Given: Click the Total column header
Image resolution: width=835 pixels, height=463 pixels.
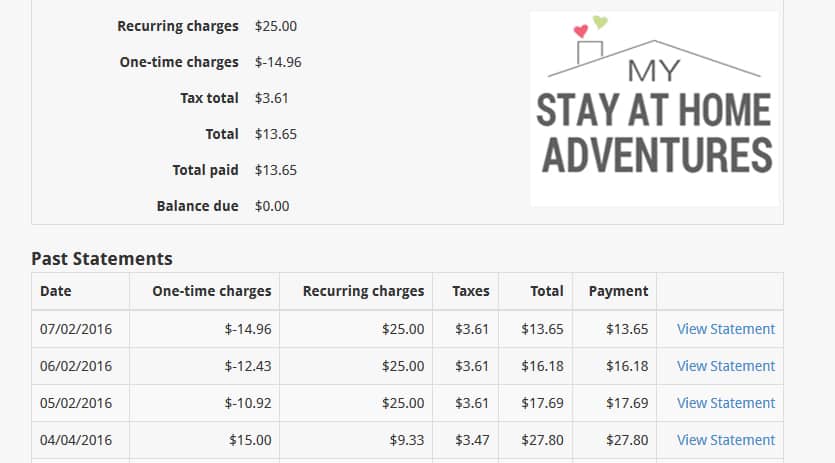Looking at the screenshot, I should [547, 291].
